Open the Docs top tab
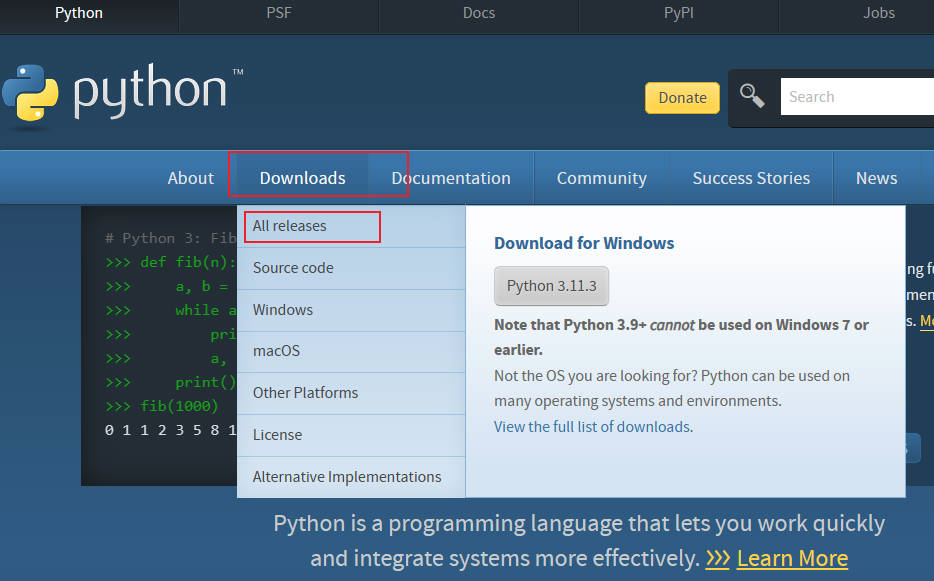The image size is (934, 581). click(479, 13)
